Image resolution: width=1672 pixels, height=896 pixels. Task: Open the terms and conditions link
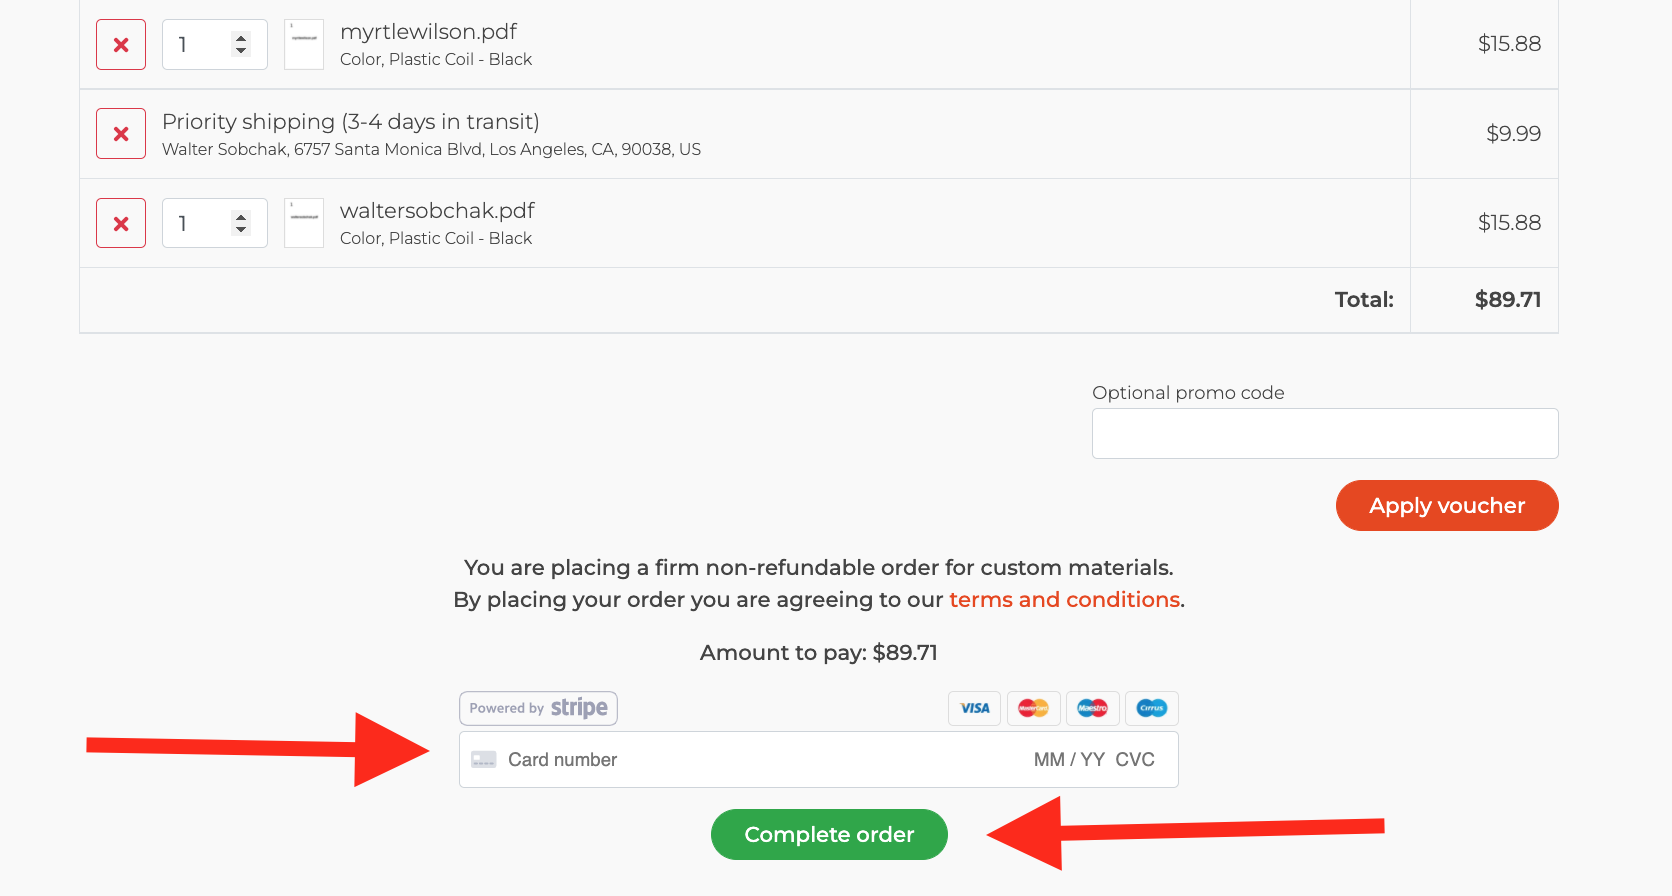tap(1065, 600)
